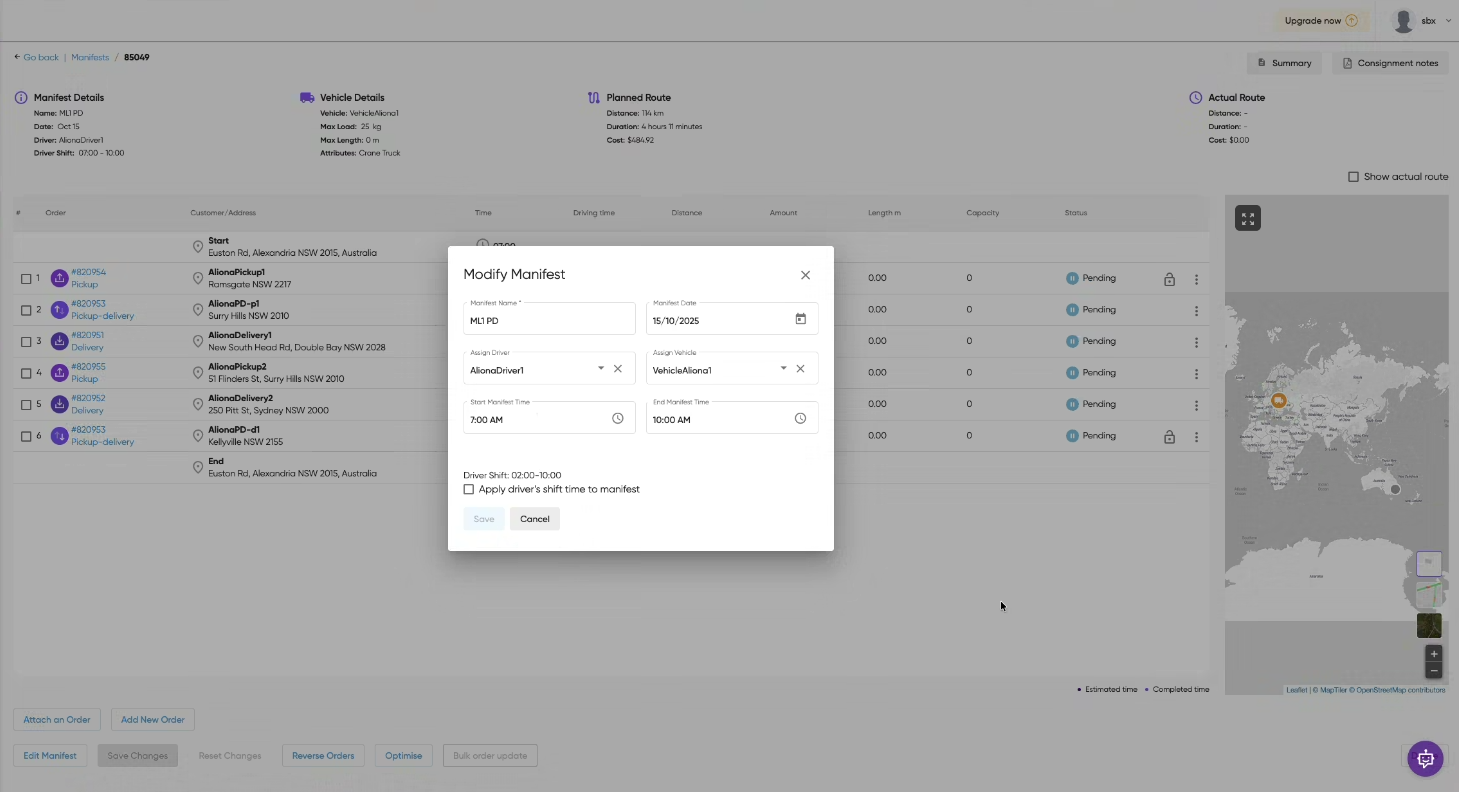
Task: Expand the map to fullscreen
Action: (x=1247, y=218)
